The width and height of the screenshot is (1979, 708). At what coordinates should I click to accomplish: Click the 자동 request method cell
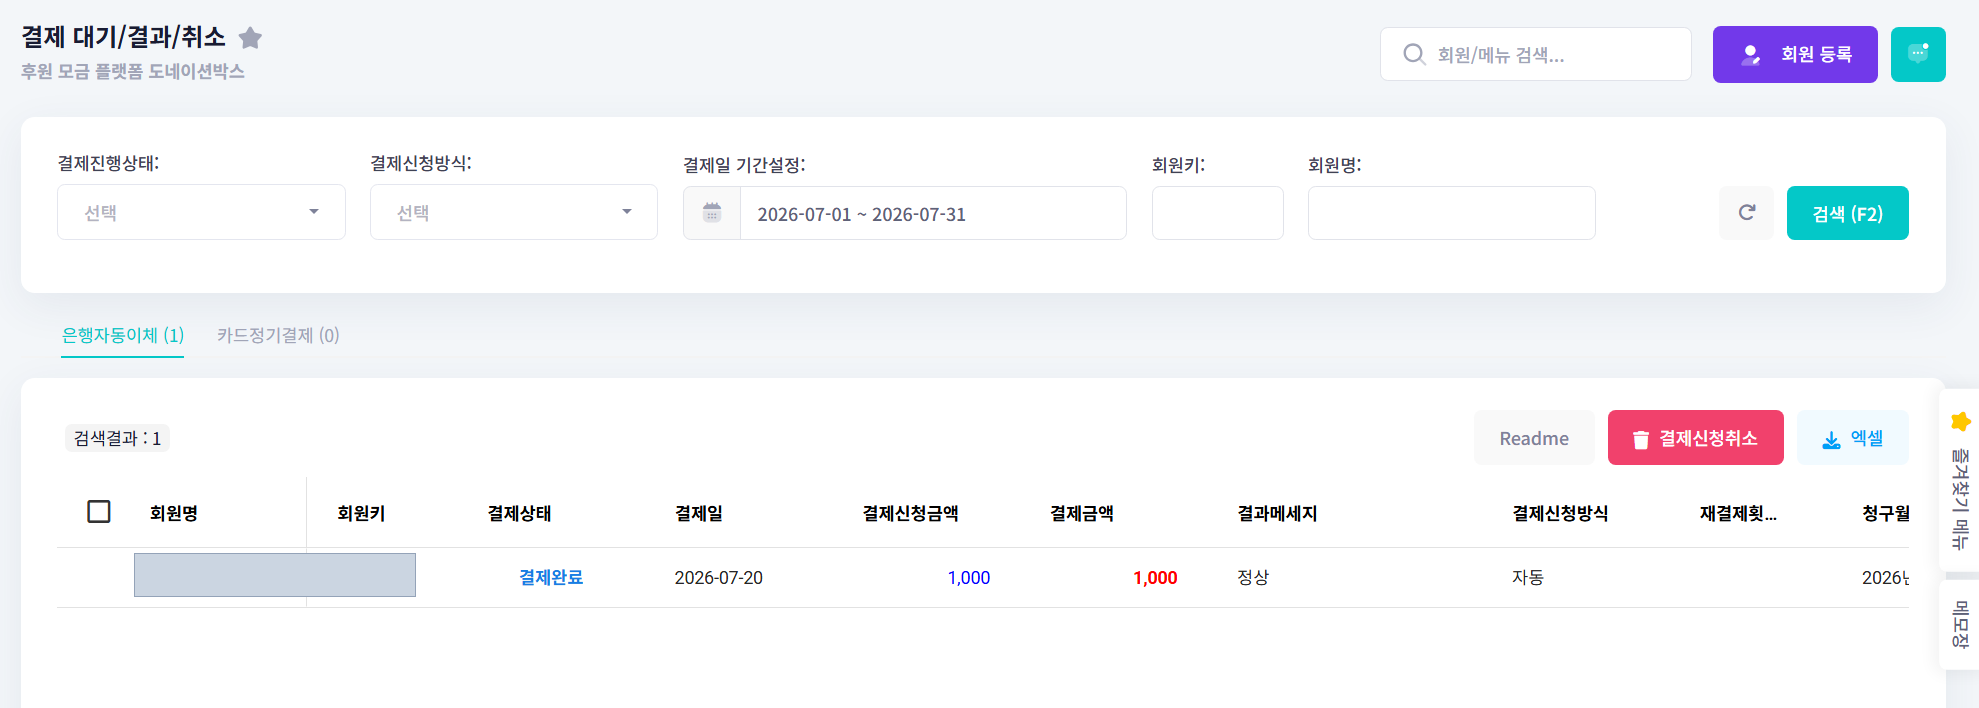click(x=1527, y=577)
